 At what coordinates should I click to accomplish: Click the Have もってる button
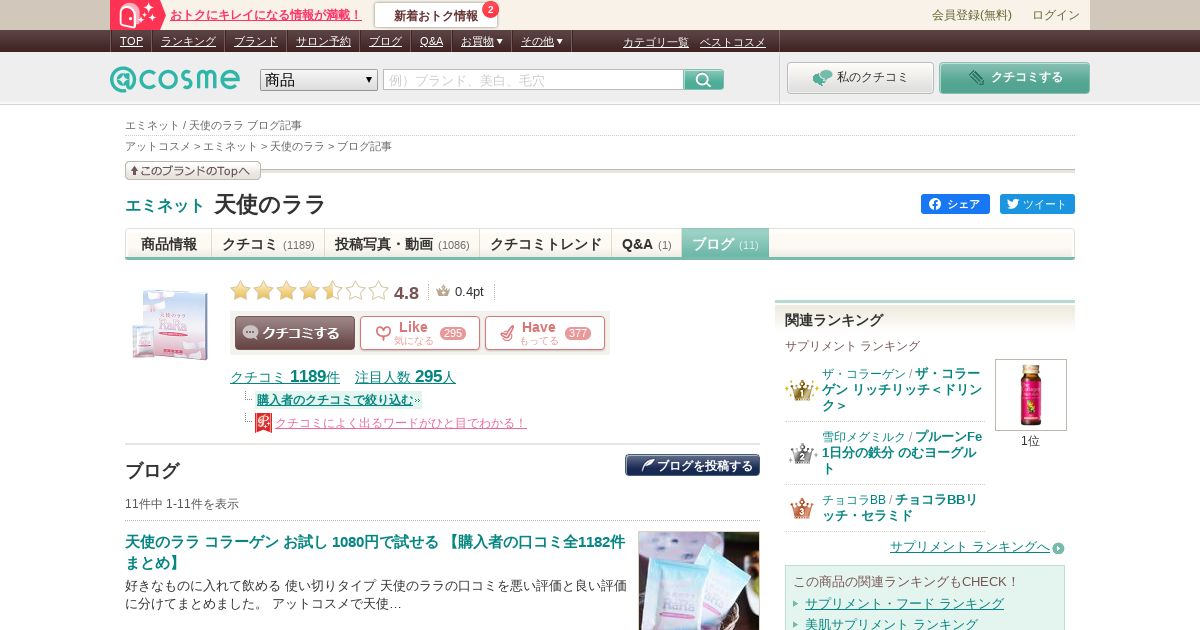click(545, 333)
